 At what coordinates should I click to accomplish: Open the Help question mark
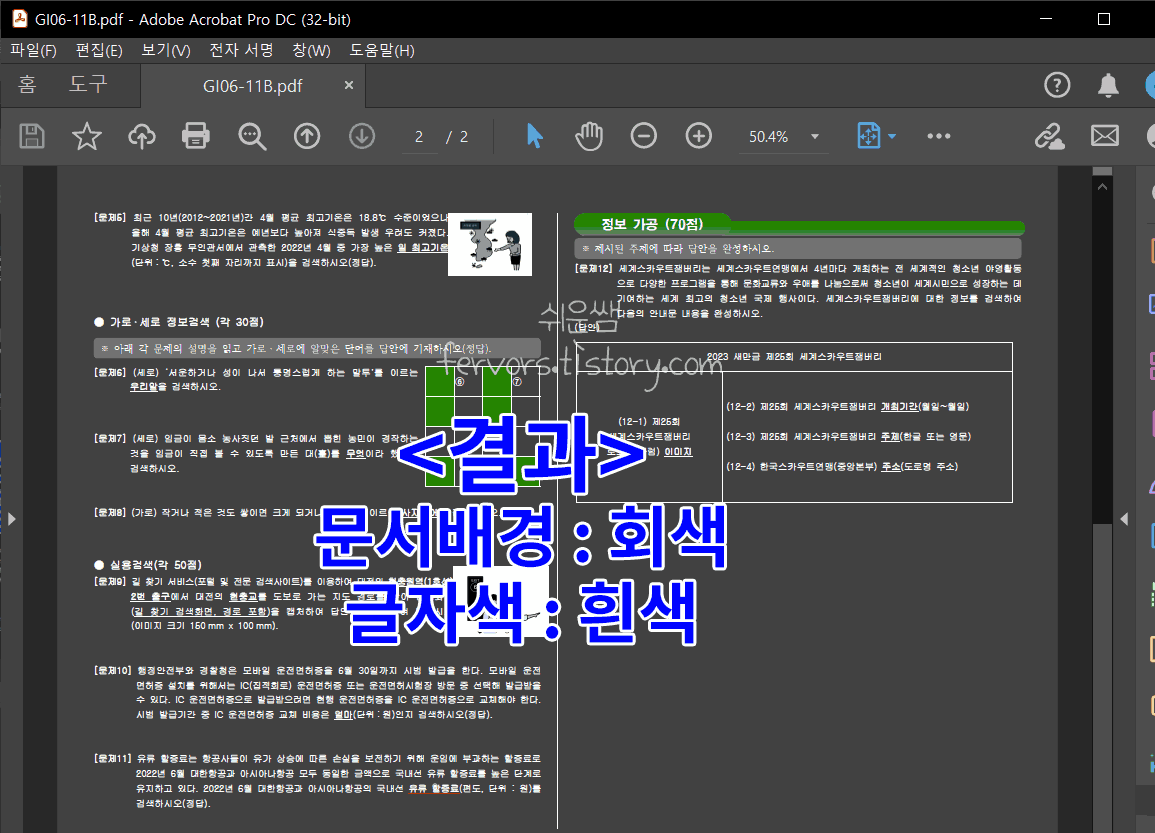tap(1057, 85)
